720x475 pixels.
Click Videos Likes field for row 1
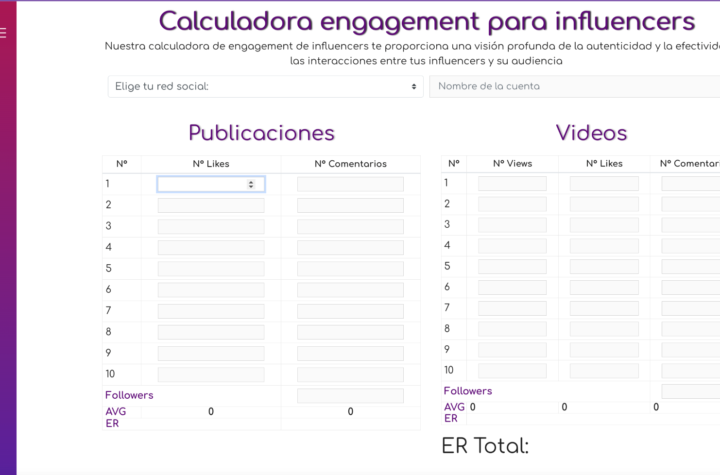(604, 183)
